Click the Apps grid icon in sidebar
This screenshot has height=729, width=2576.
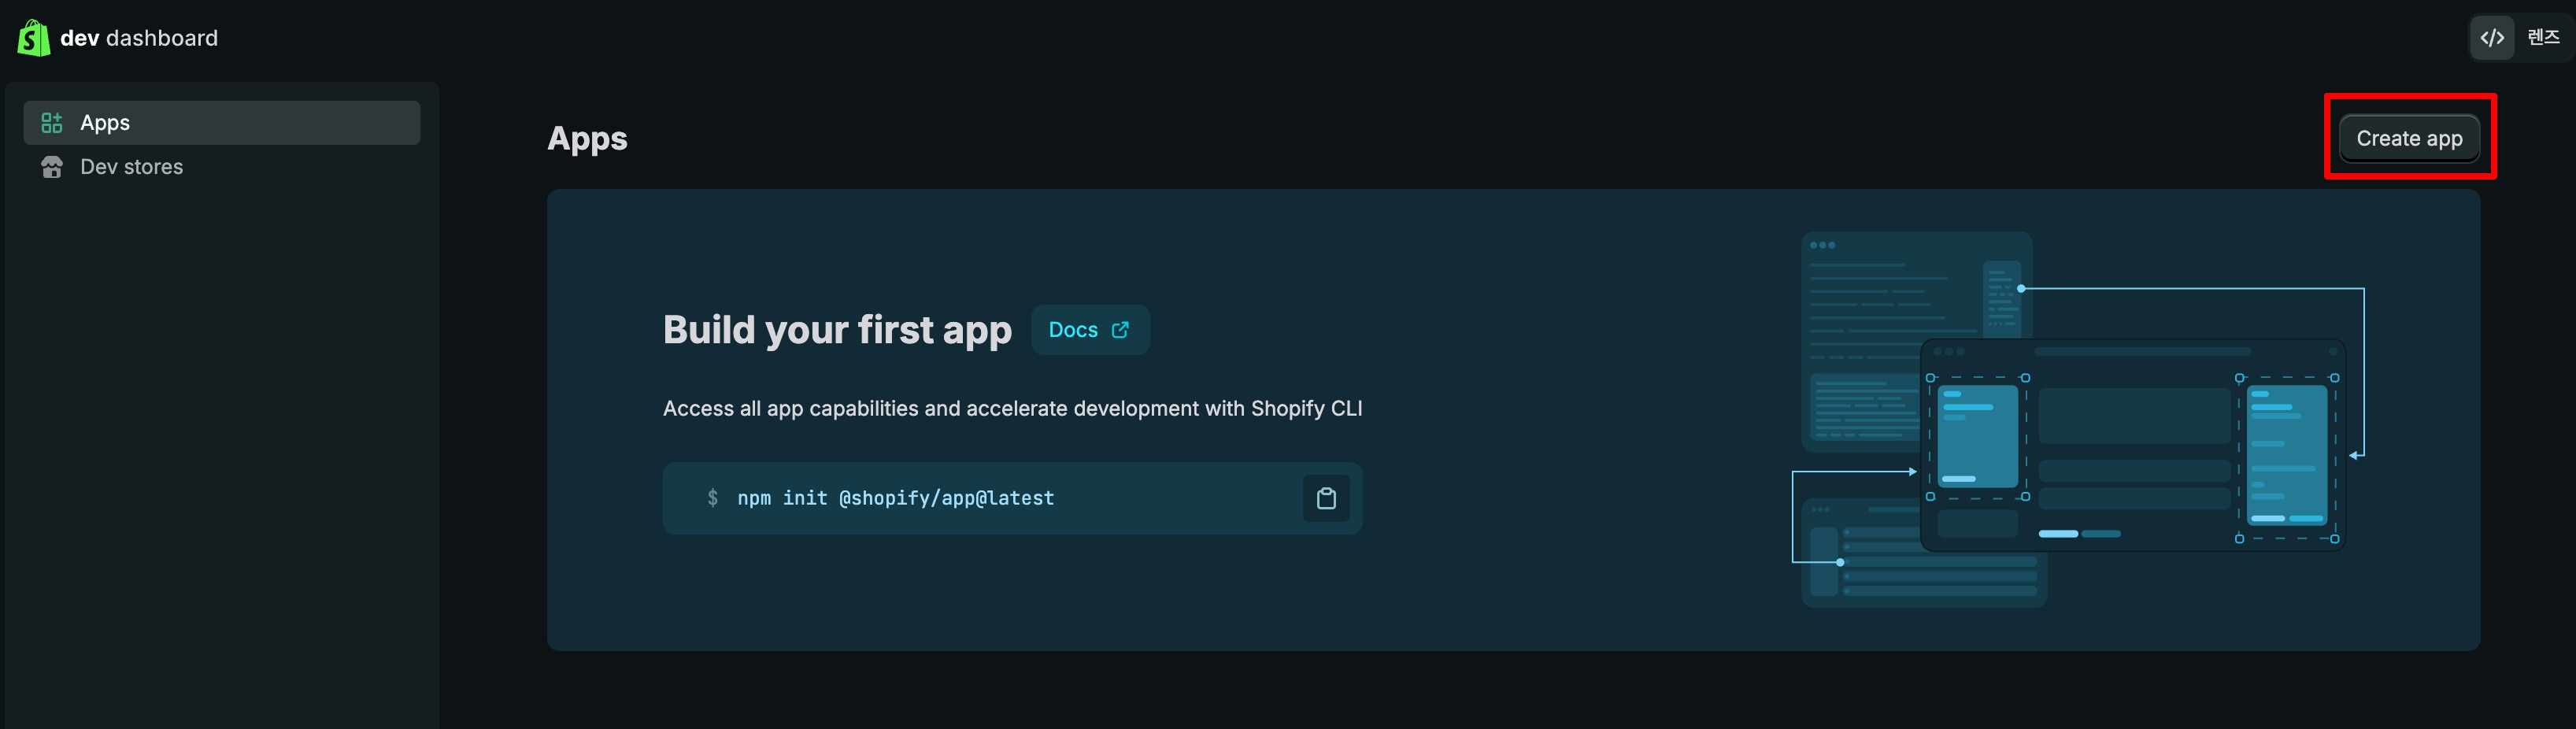click(52, 123)
